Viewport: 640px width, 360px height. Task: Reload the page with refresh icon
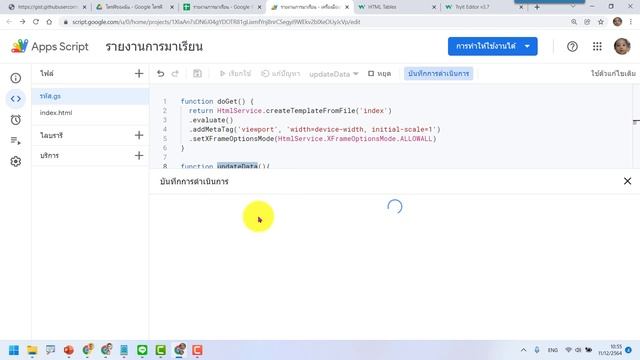pyautogui.click(x=36, y=22)
